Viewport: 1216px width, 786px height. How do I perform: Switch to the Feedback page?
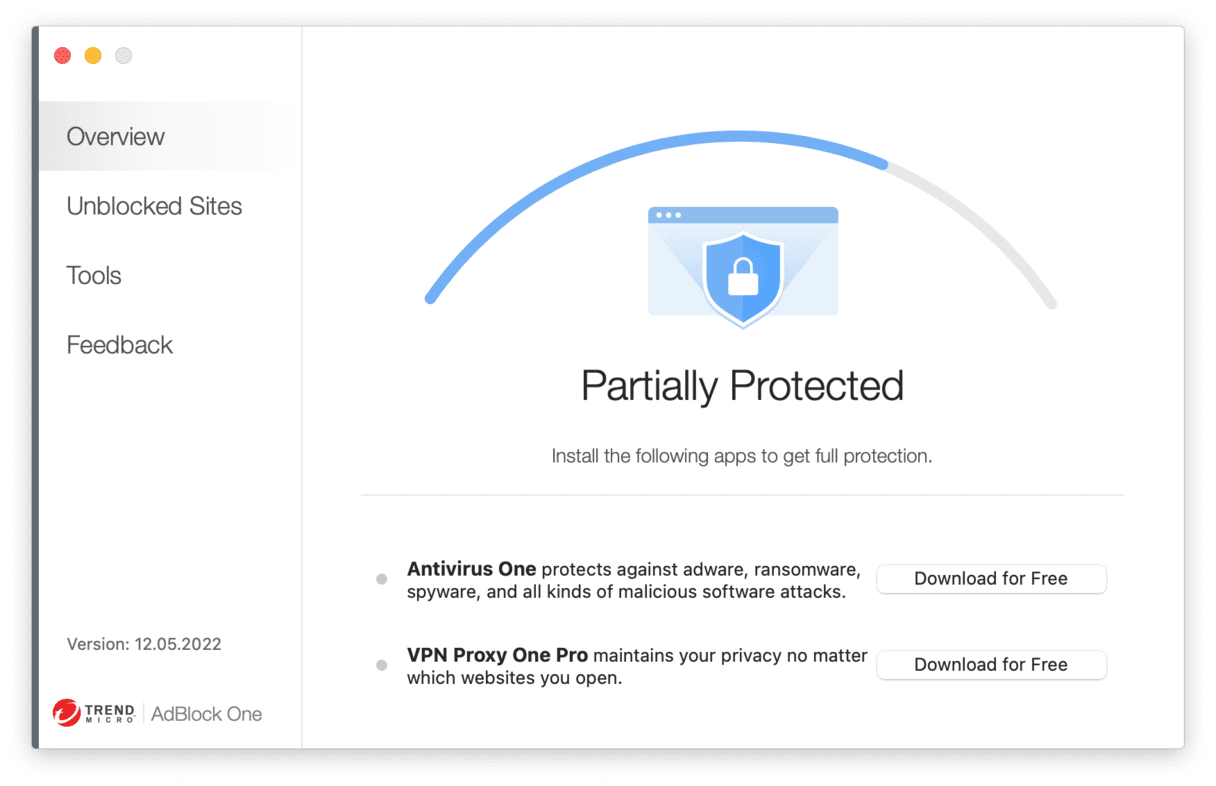[x=119, y=345]
